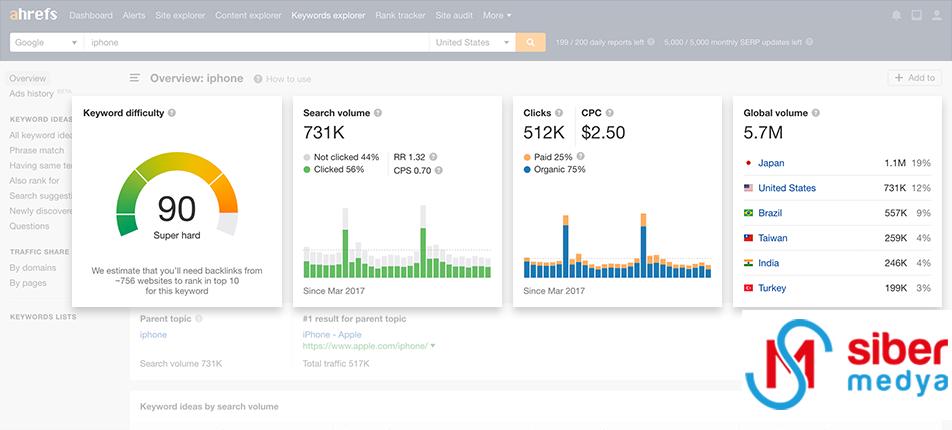Click the Japan country link

(x=771, y=163)
